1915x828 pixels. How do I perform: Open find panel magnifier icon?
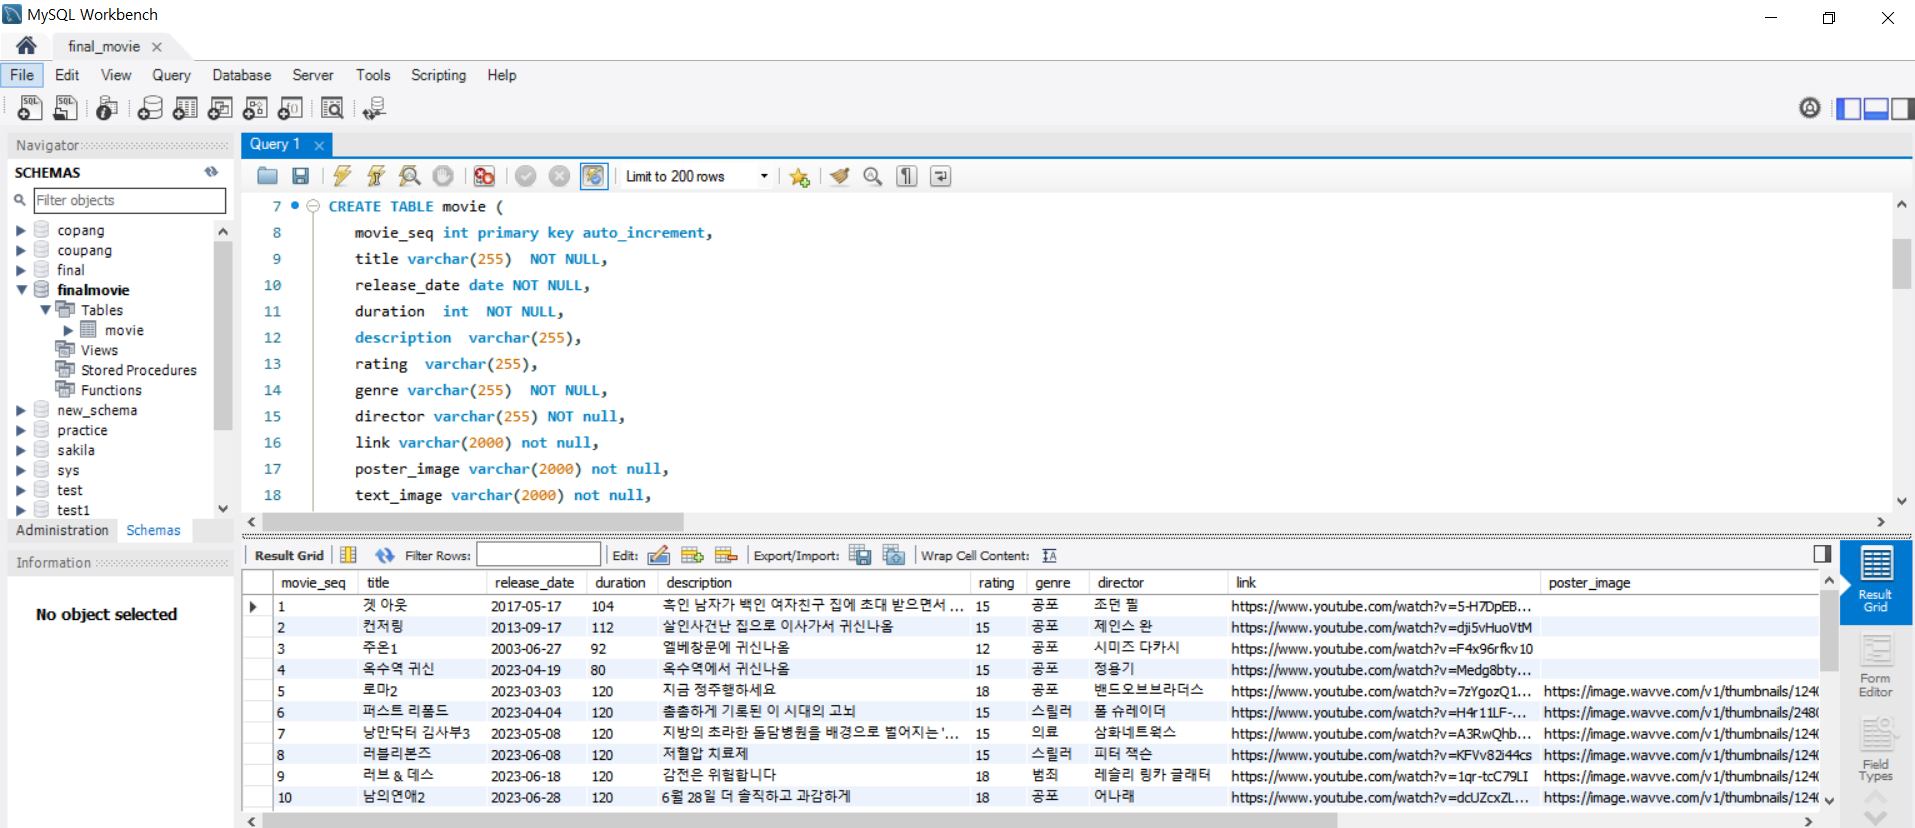click(x=873, y=176)
